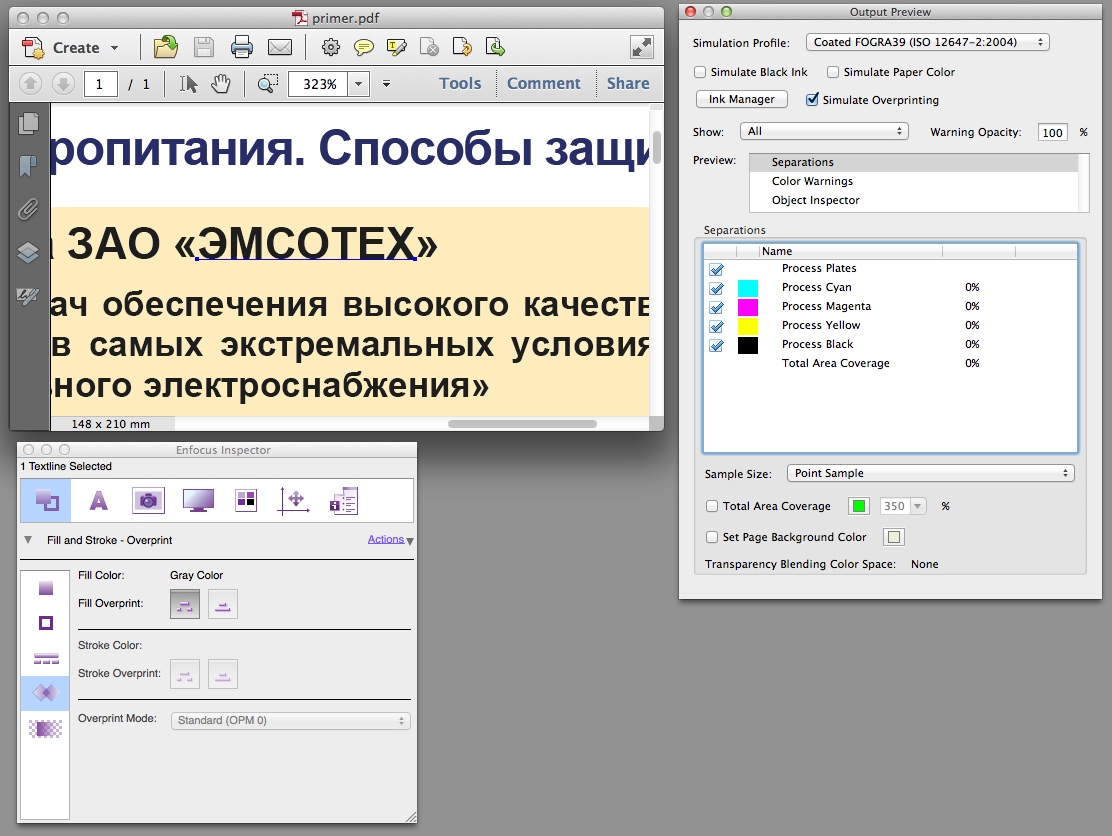
Task: Select the Stroke subcategory square icon
Action: click(46, 623)
